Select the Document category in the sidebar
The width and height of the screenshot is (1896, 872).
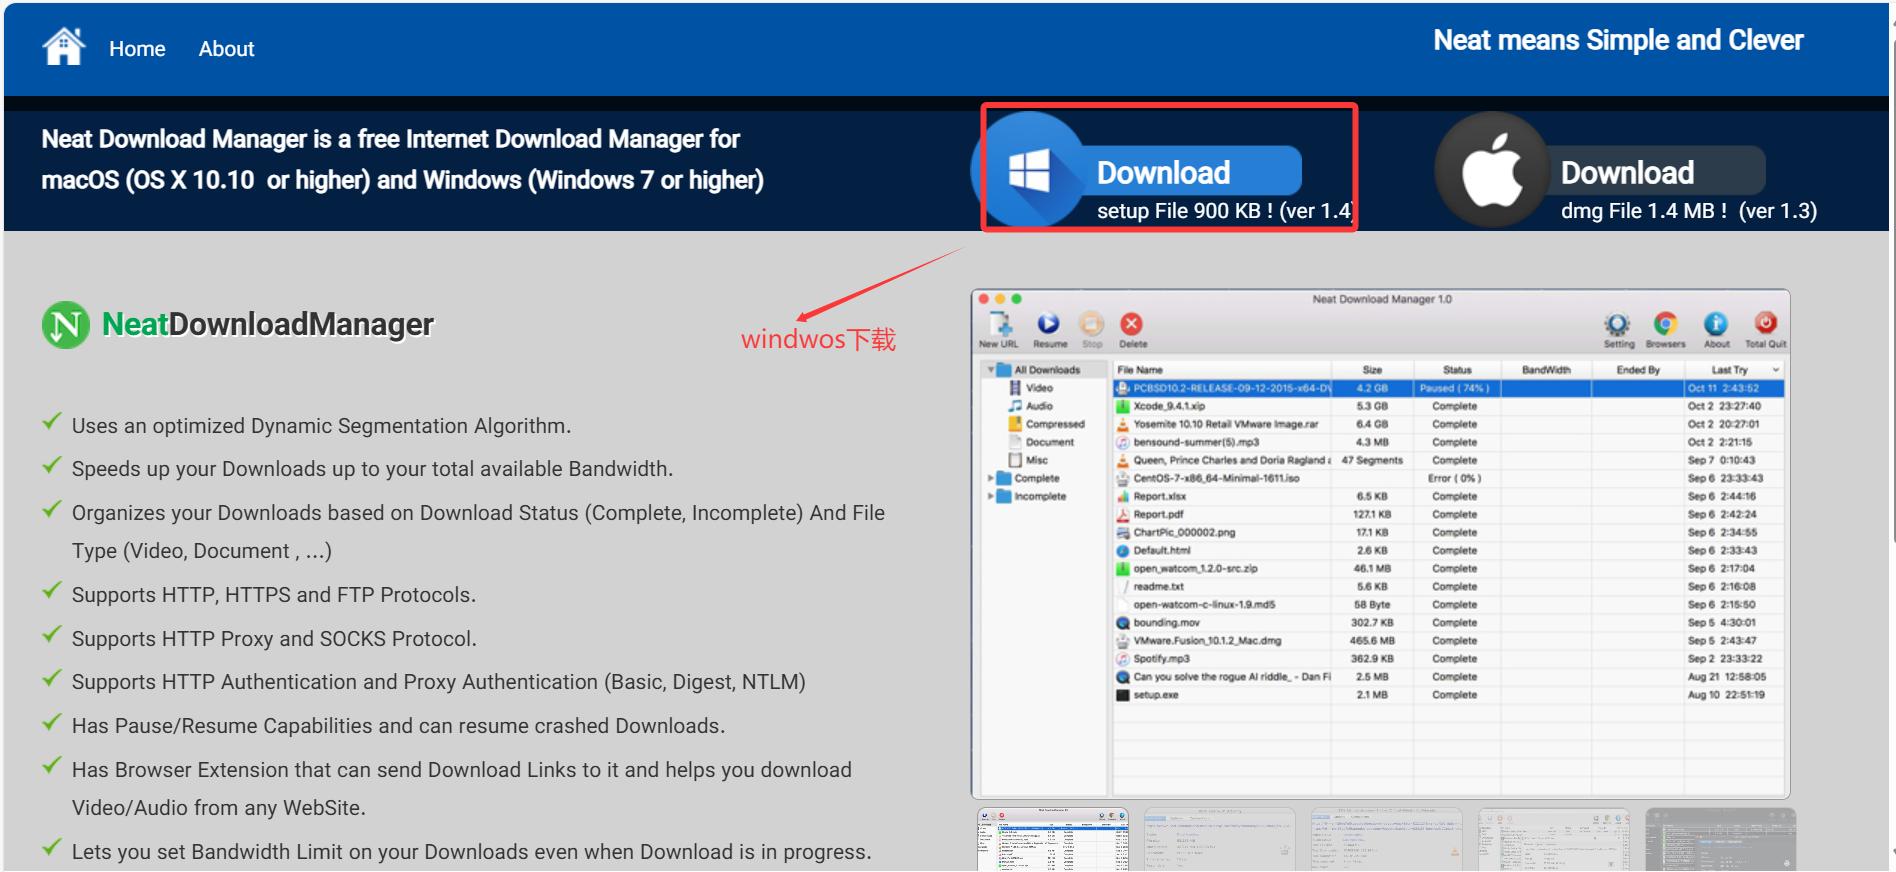coord(1049,442)
